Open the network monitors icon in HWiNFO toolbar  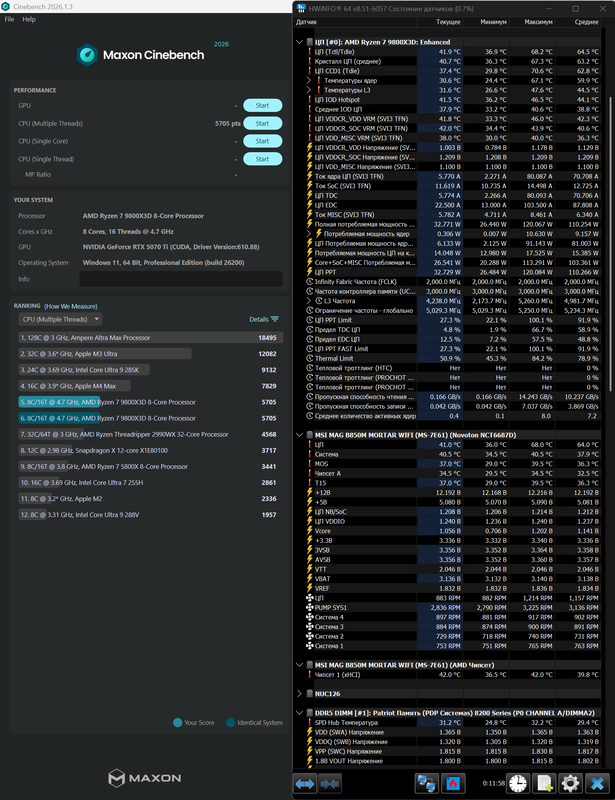click(426, 783)
